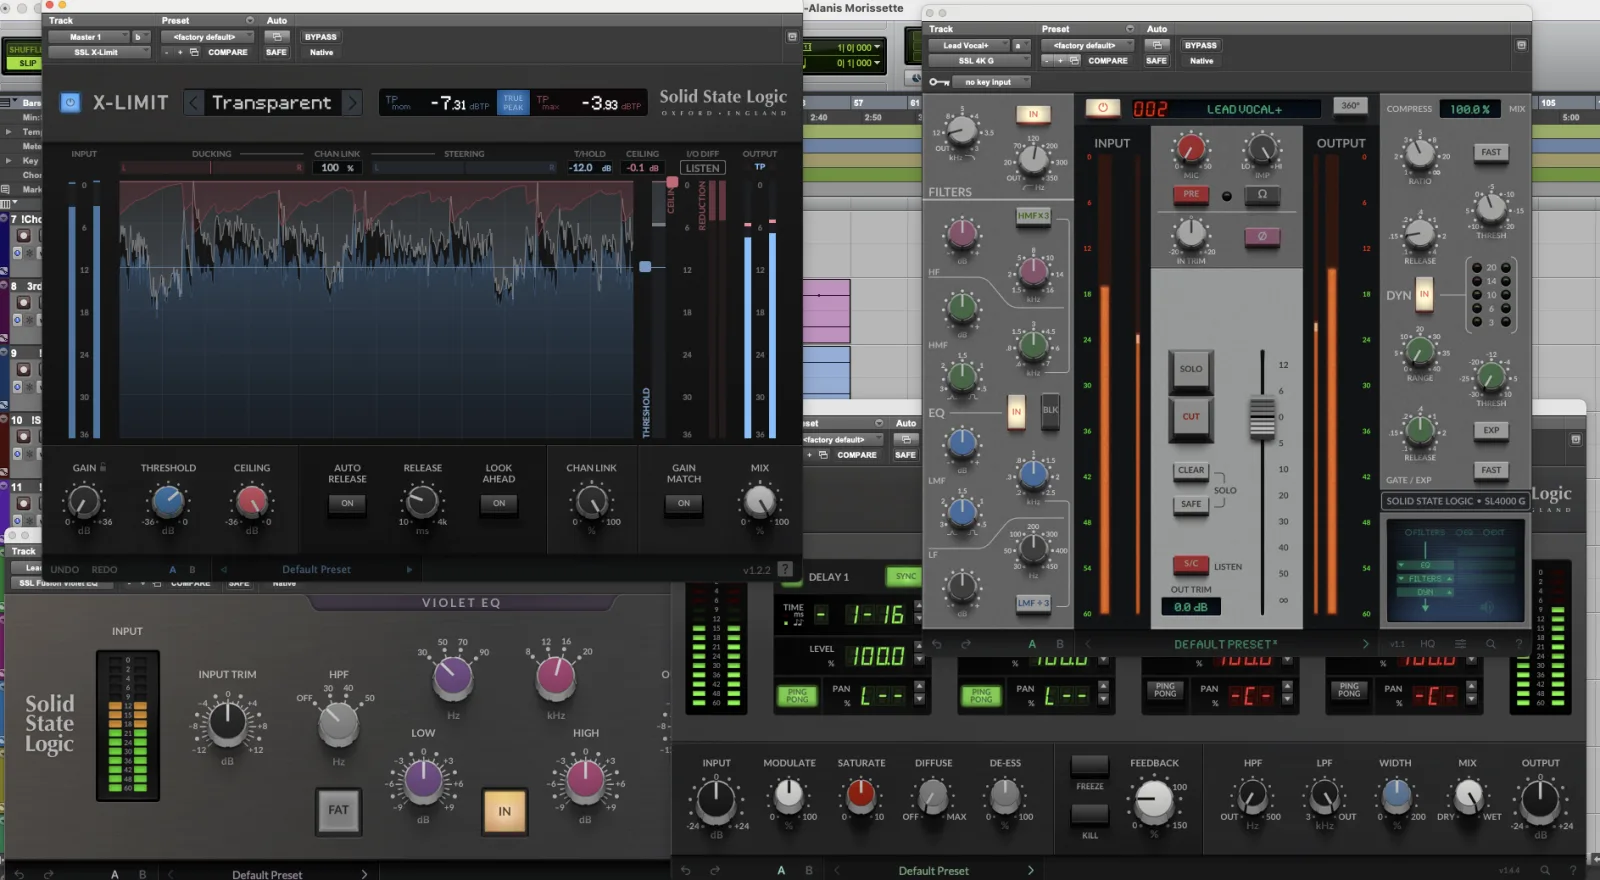Click the 4K G phase invert button
Viewport: 1600px width, 880px height.
tap(1262, 236)
